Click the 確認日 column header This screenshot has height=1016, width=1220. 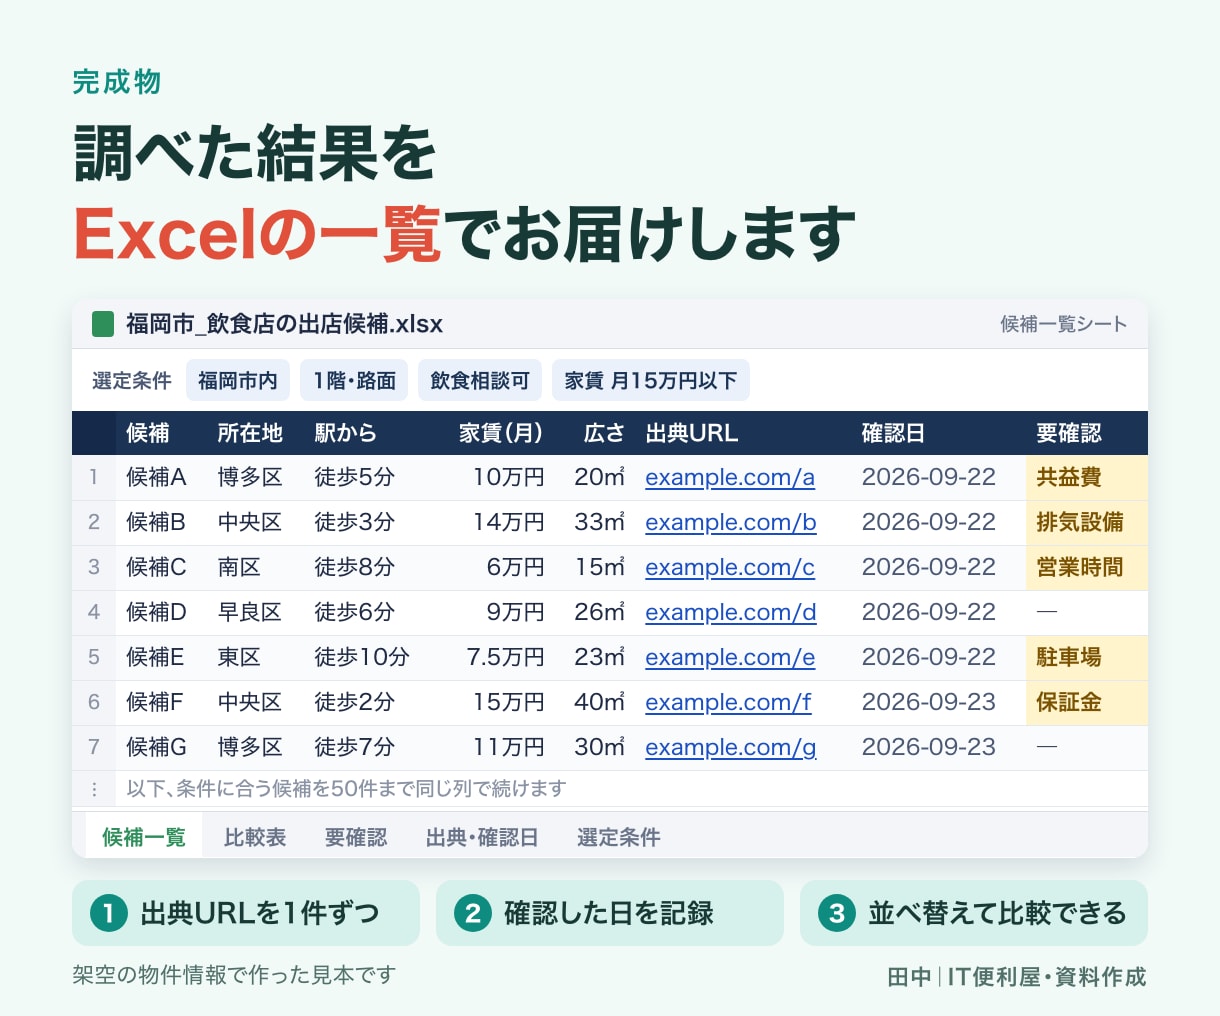(x=894, y=433)
